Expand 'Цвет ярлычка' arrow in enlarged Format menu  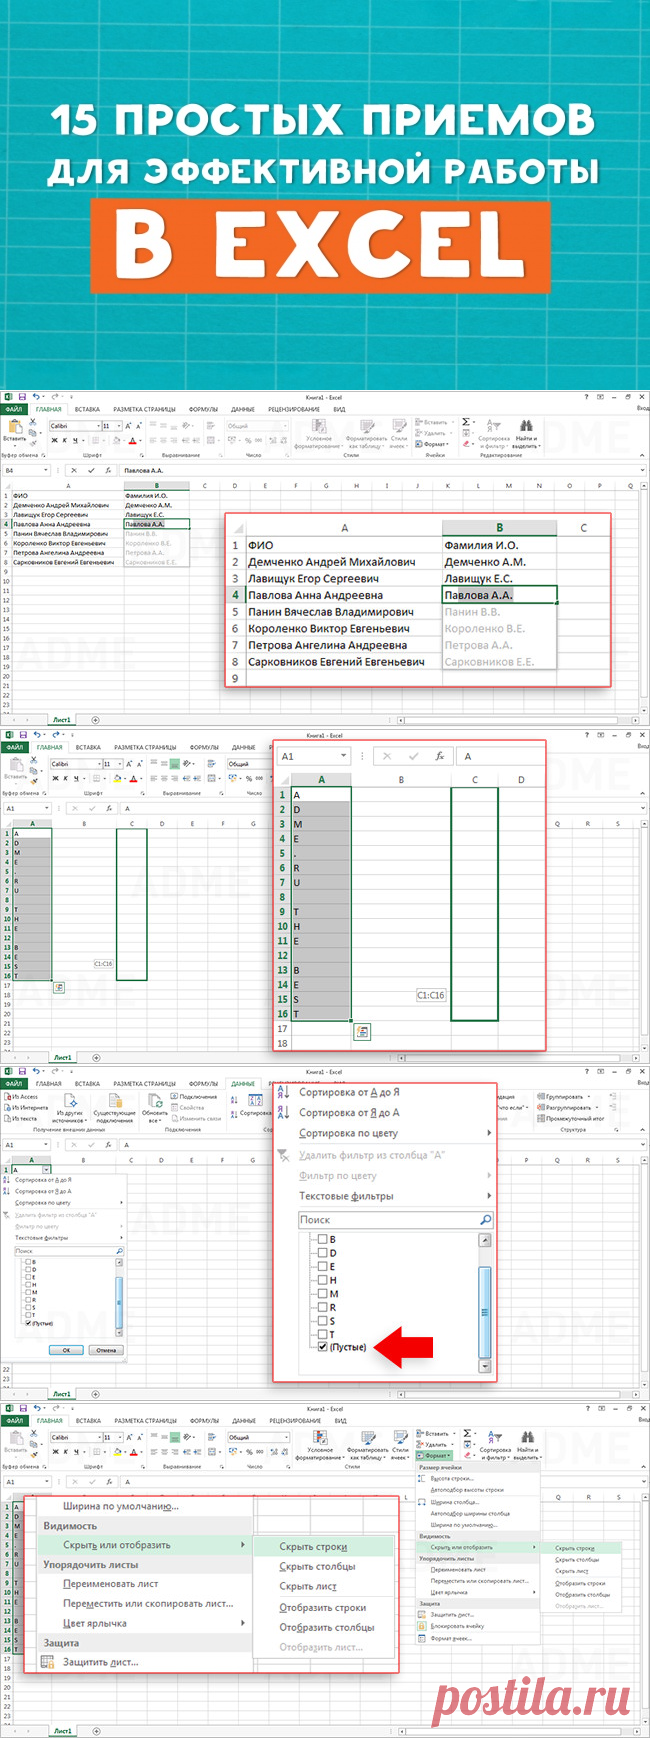tap(243, 1623)
